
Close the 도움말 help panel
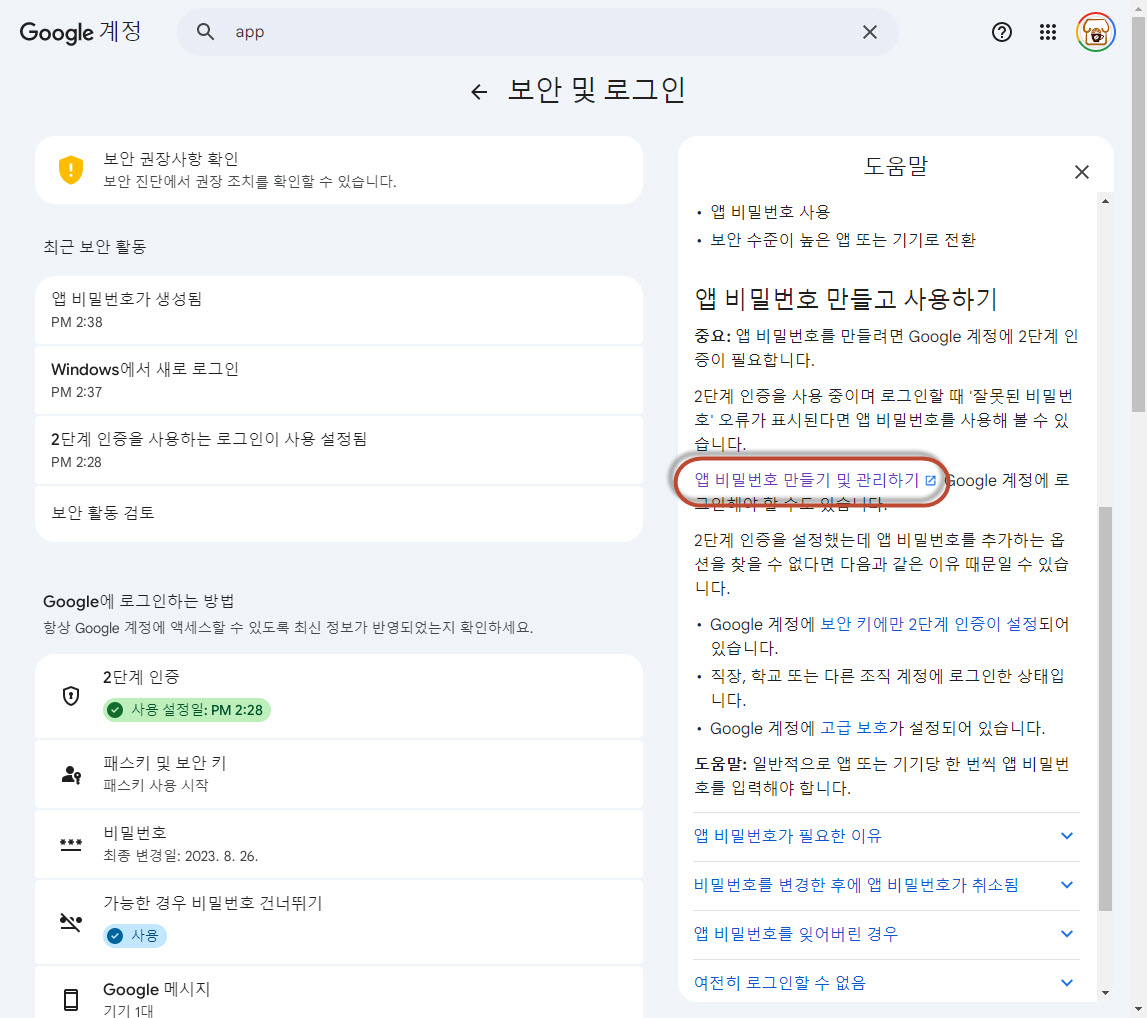point(1081,172)
